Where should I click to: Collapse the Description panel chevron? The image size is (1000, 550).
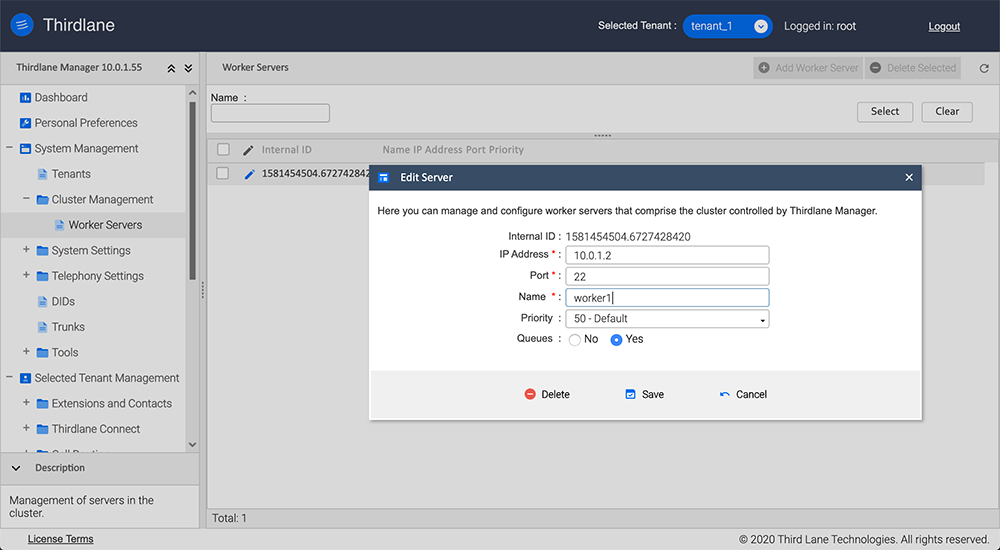pyautogui.click(x=16, y=468)
